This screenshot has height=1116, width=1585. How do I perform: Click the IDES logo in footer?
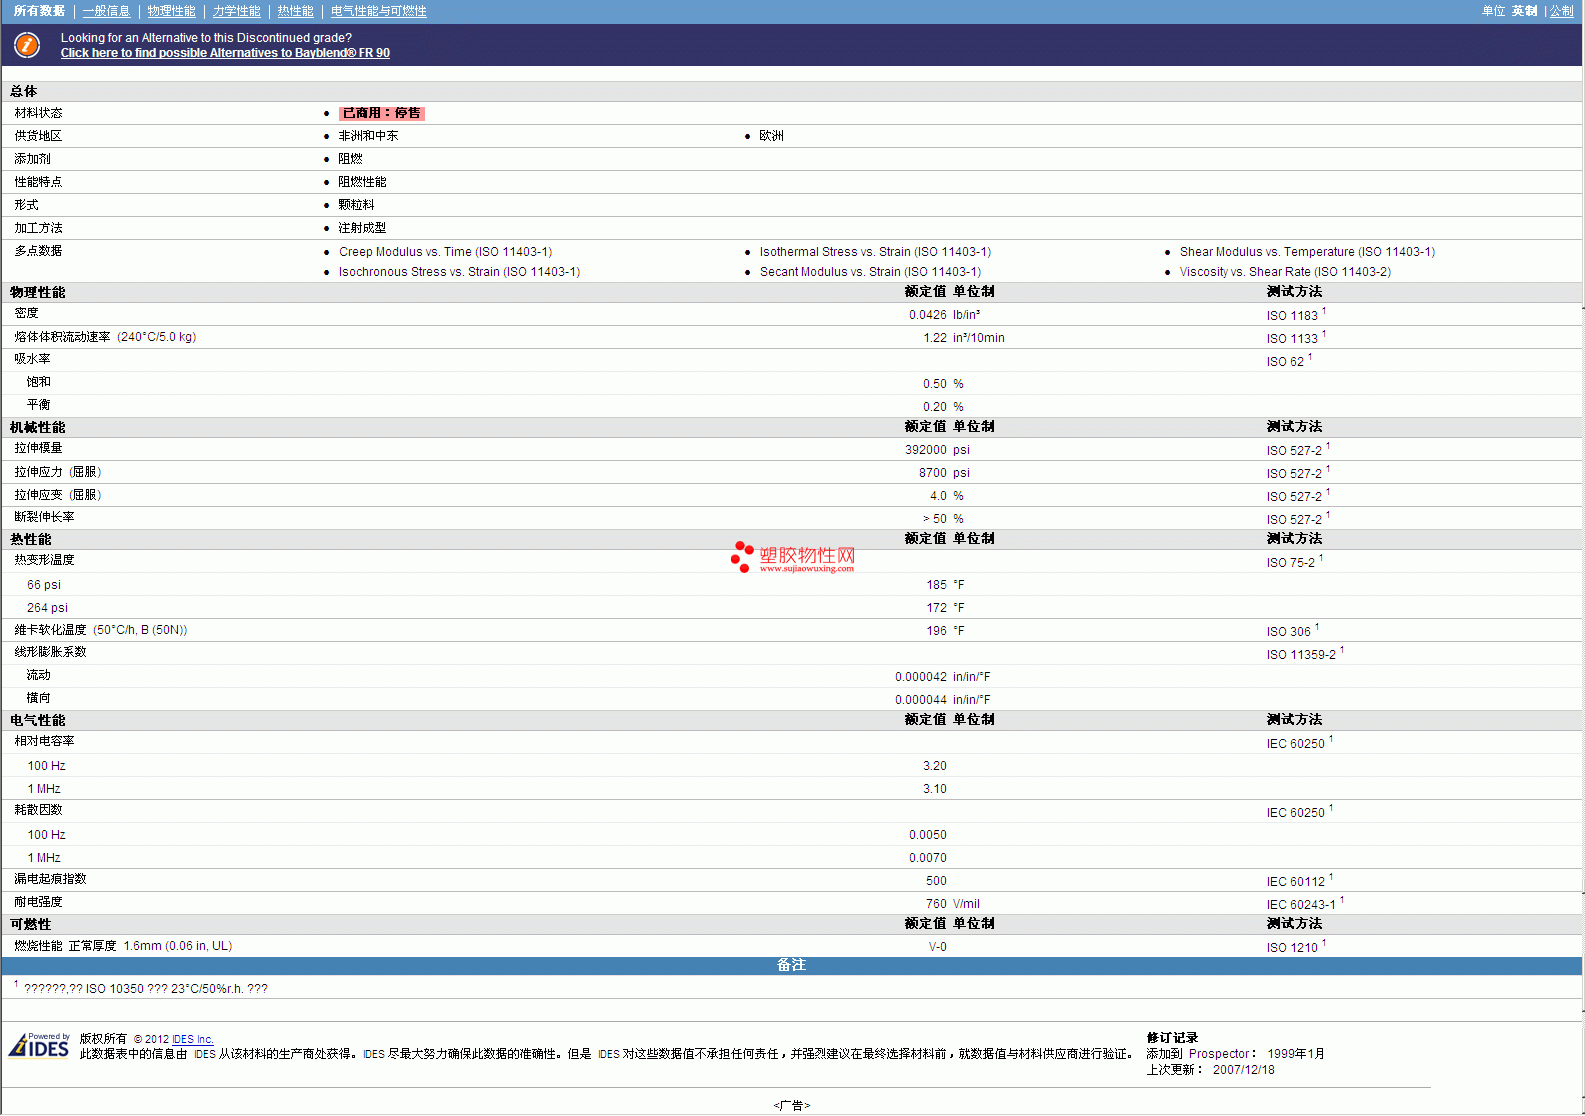[40, 1045]
